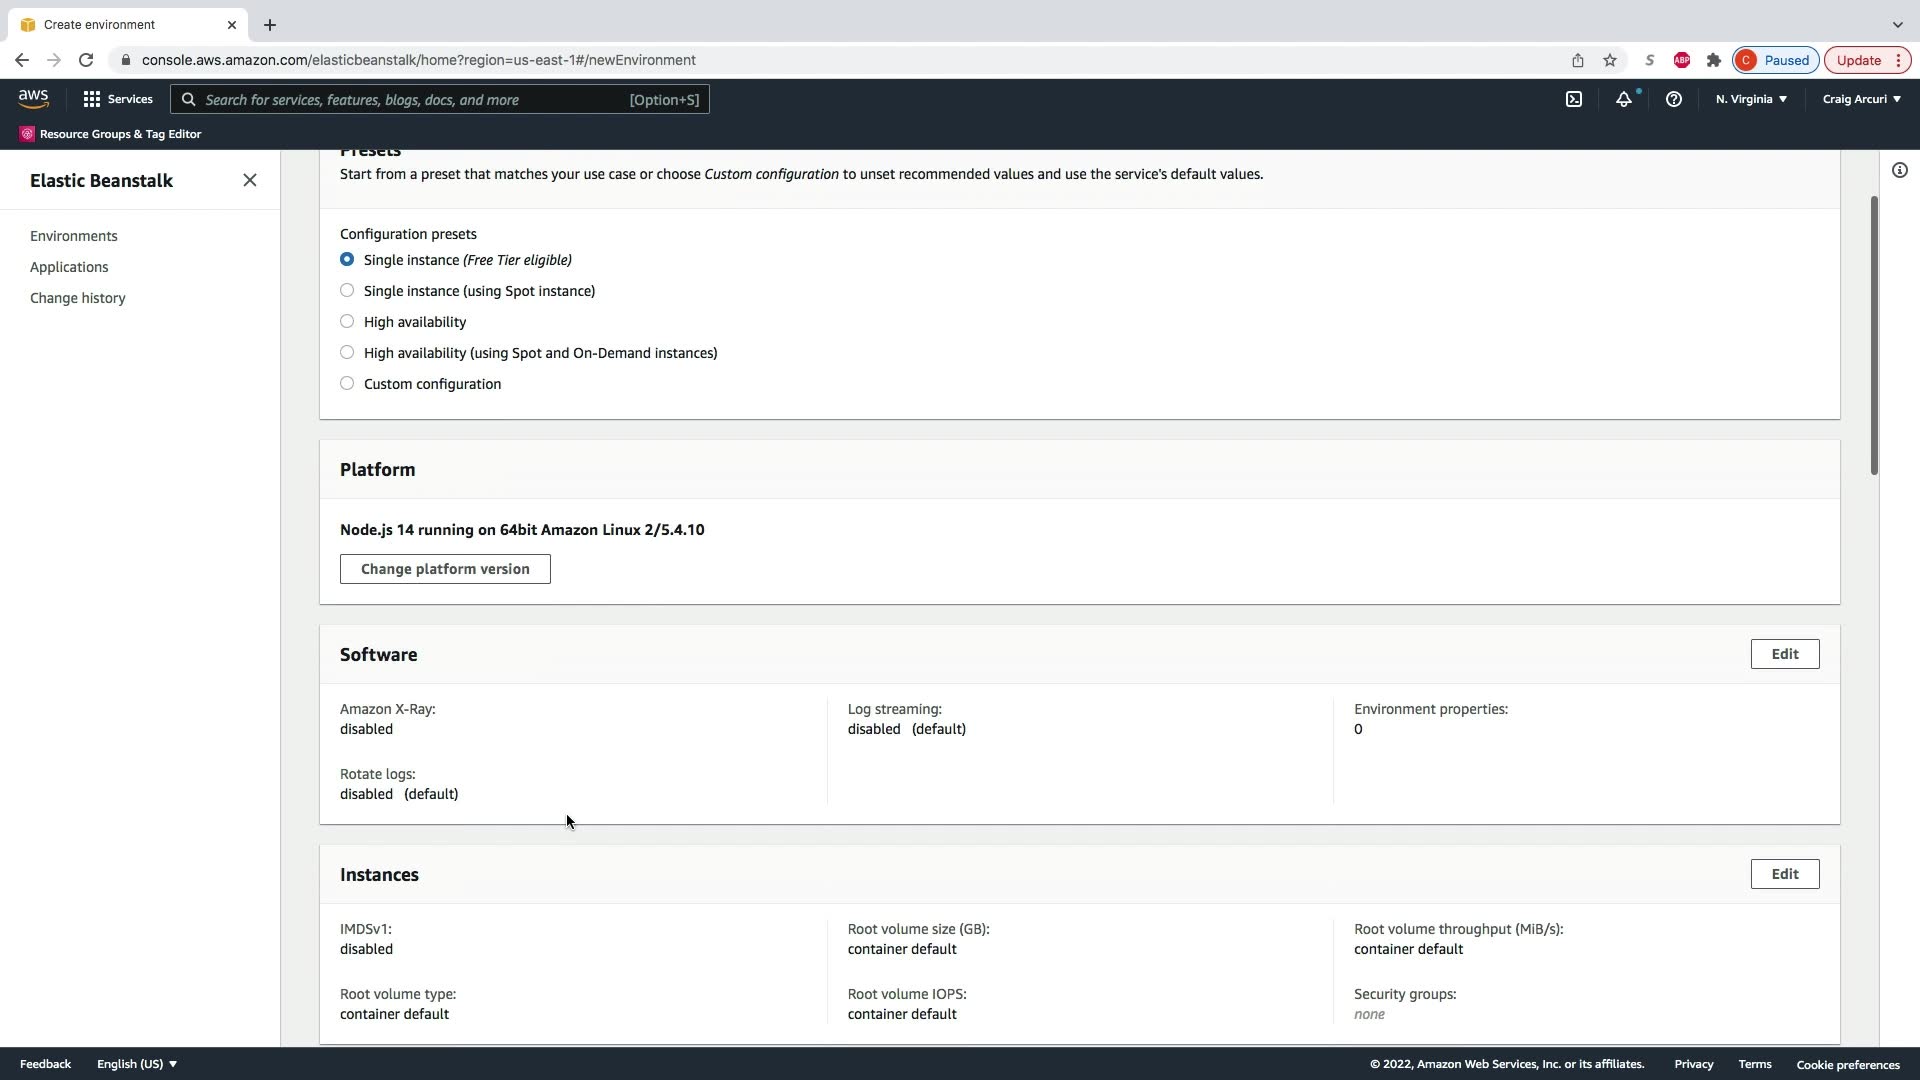
Task: Open the info panel icon
Action: (x=1899, y=170)
